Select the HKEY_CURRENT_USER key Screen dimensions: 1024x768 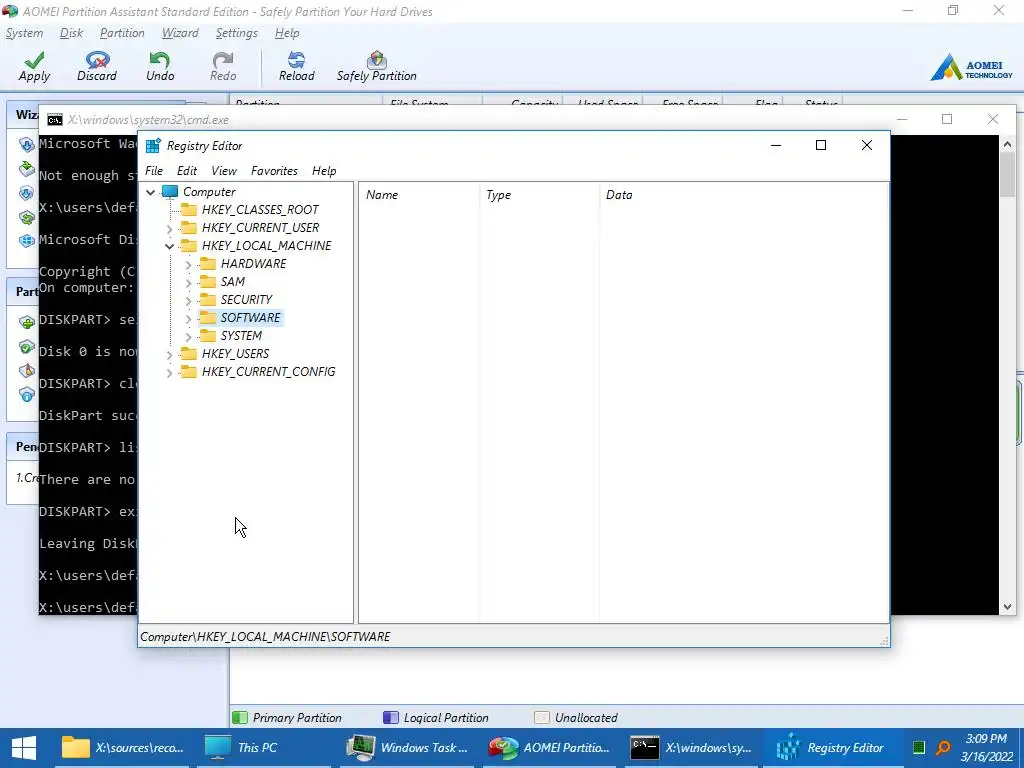tap(260, 227)
